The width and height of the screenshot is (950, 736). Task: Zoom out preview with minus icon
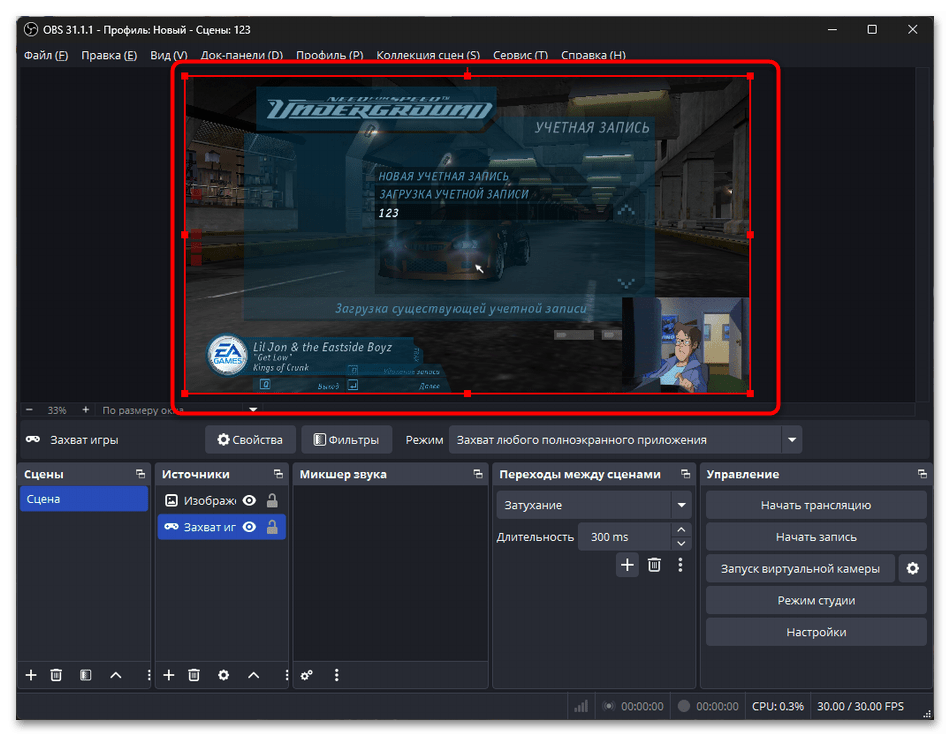pyautogui.click(x=29, y=410)
